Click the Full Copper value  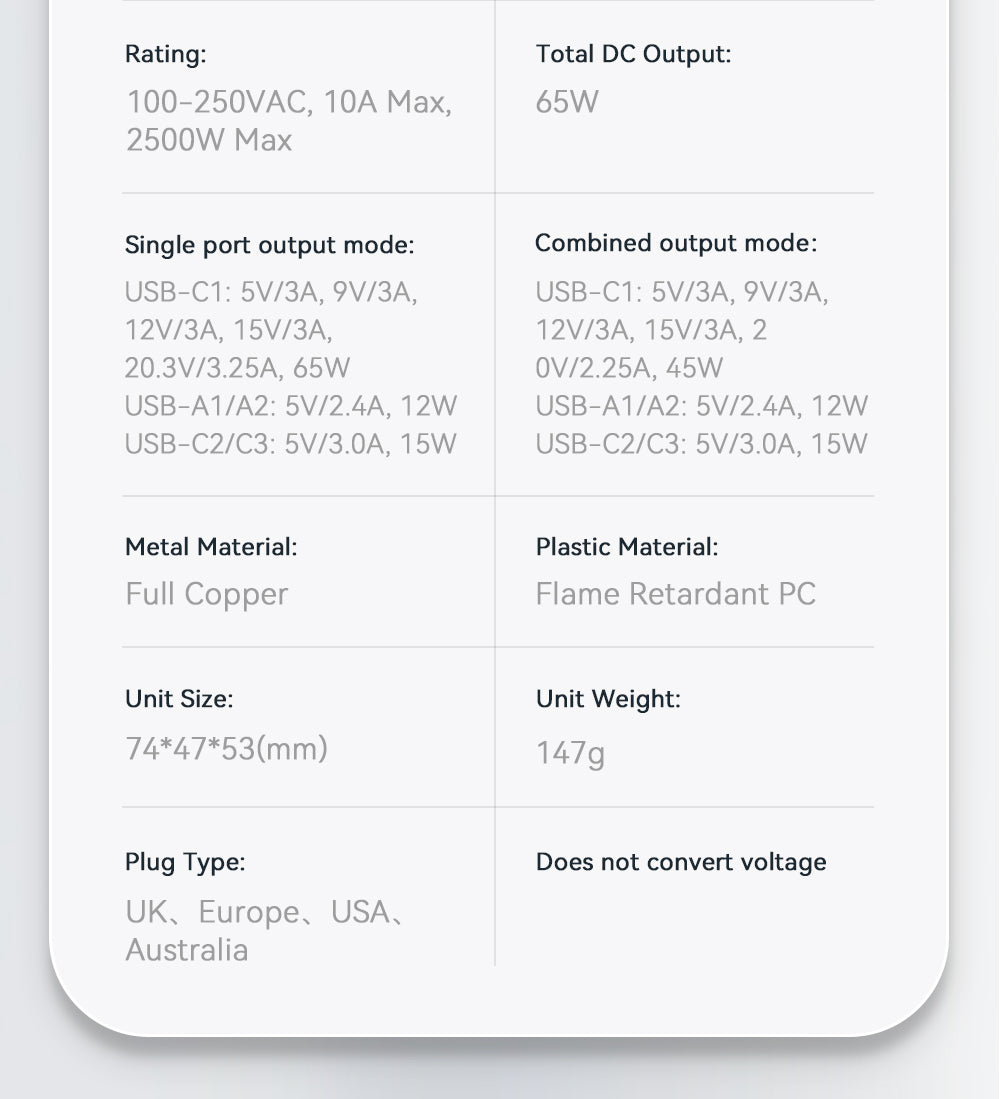coord(206,594)
